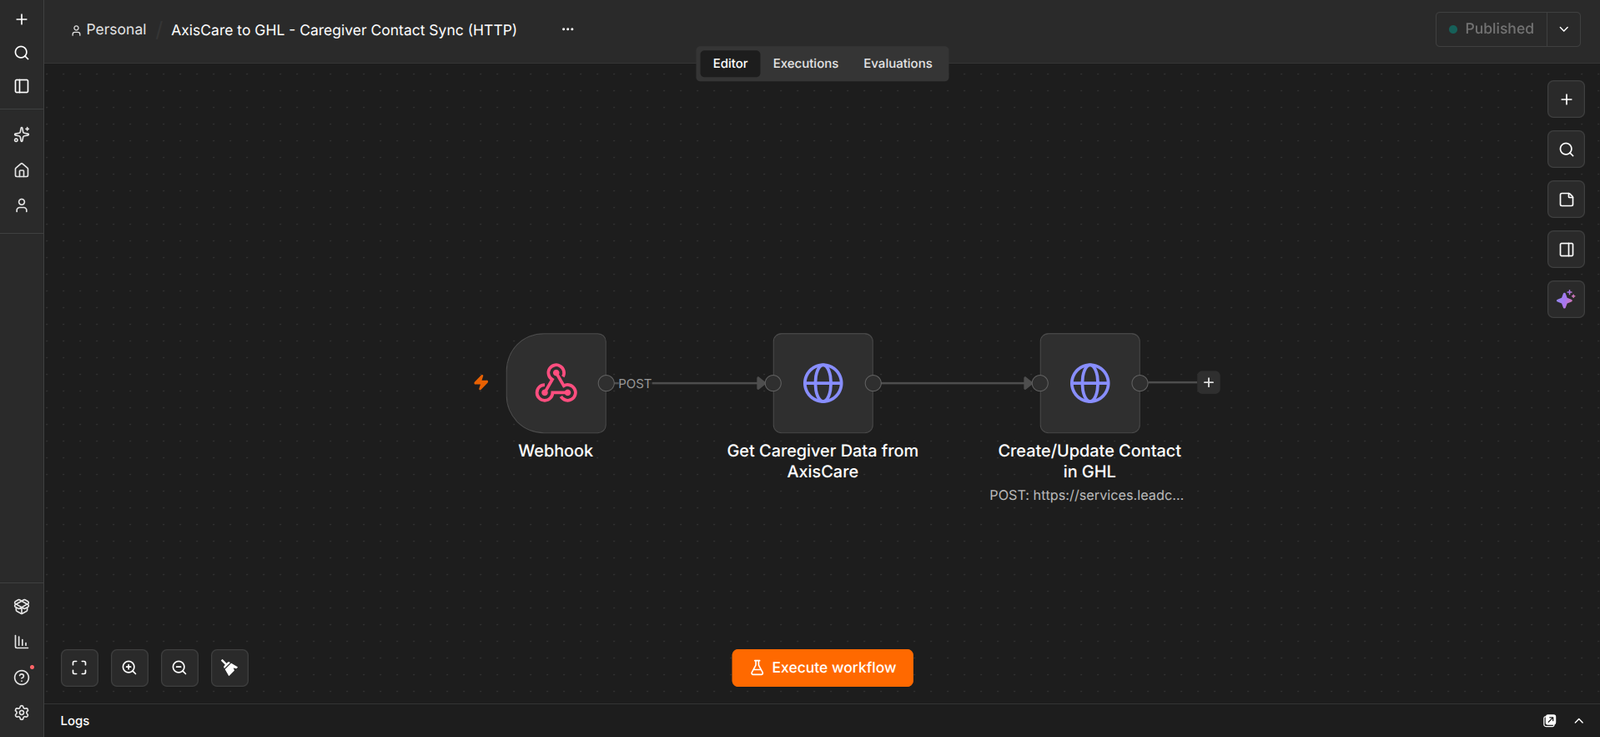This screenshot has width=1600, height=737.
Task: Add a node after Create/Update Contact
Action: [x=1208, y=383]
